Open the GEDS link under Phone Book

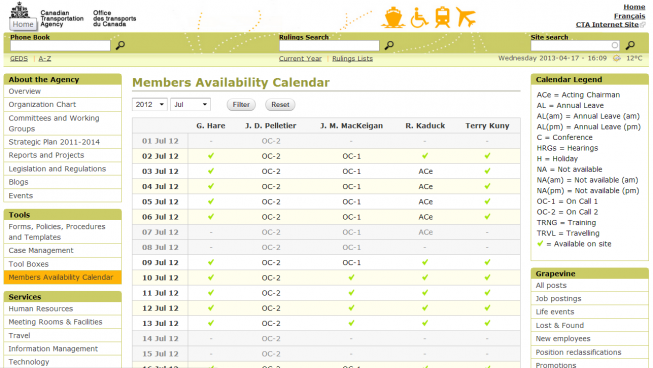tap(19, 58)
